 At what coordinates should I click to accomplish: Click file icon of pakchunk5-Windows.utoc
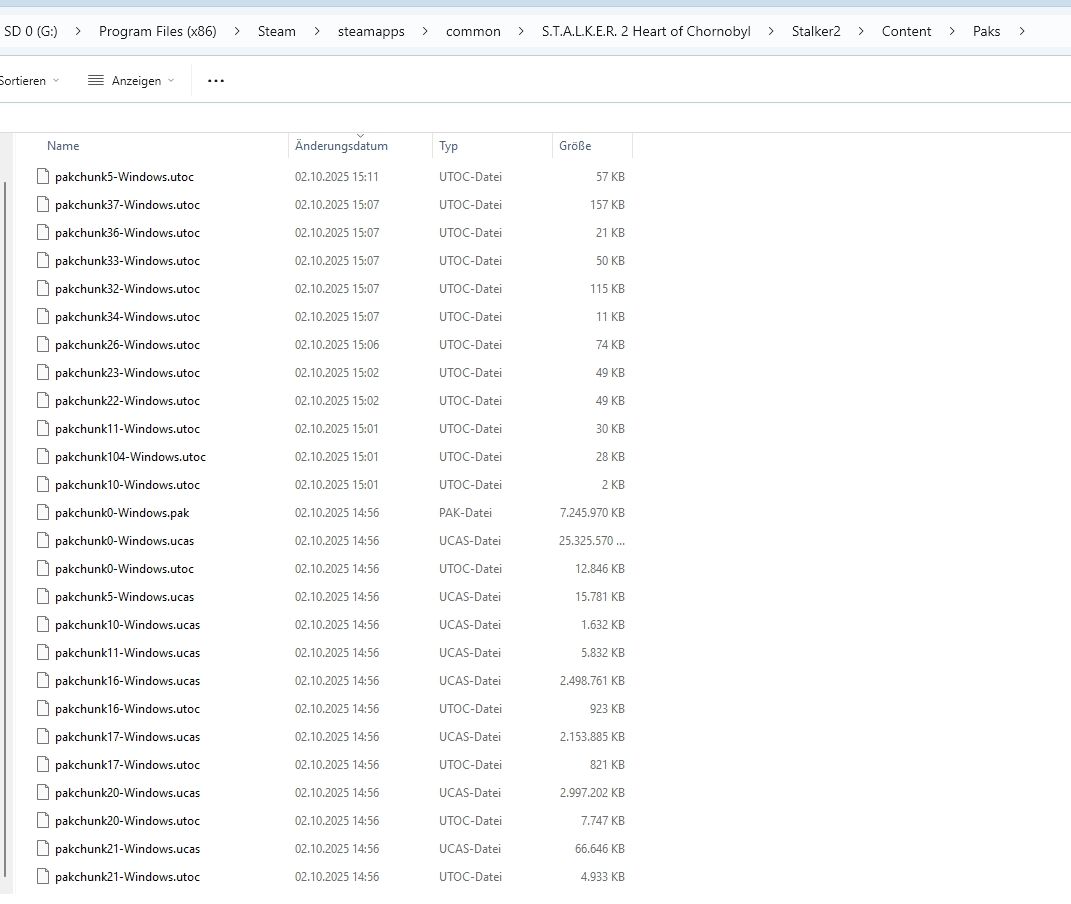(x=43, y=176)
